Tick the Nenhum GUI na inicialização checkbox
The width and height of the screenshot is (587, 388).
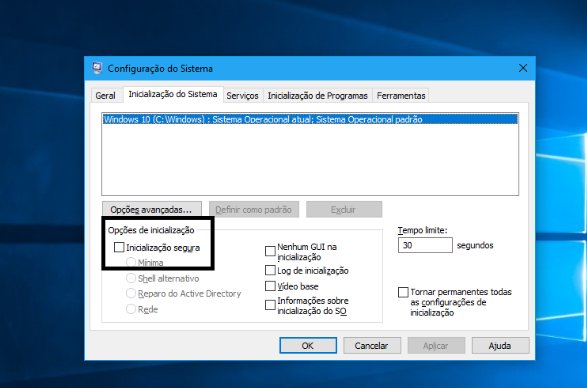[270, 251]
